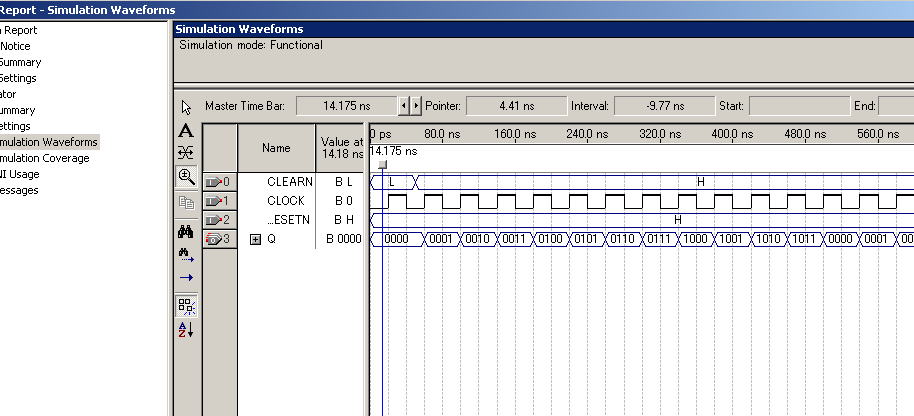Click the Q value segment 1000
Image resolution: width=914 pixels, height=416 pixels.
(695, 239)
